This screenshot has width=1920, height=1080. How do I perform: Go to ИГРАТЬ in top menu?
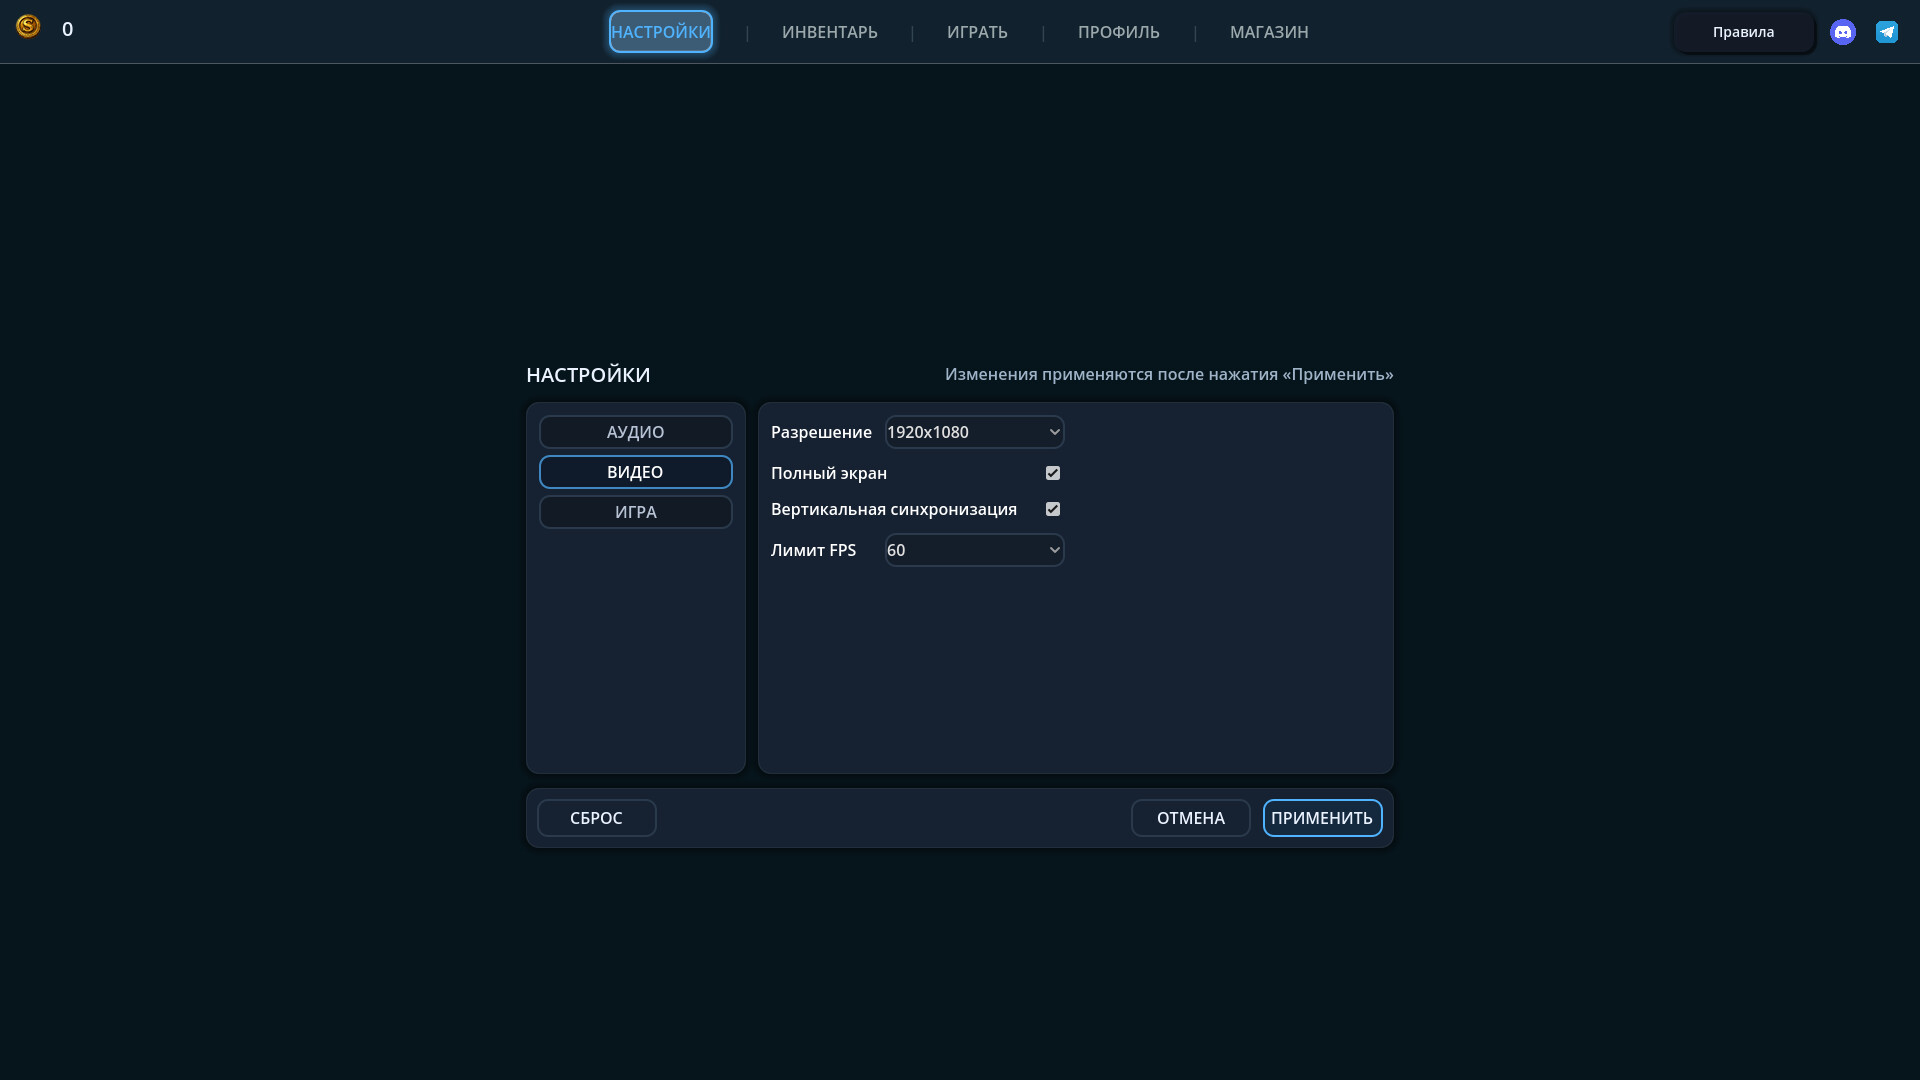coord(977,32)
